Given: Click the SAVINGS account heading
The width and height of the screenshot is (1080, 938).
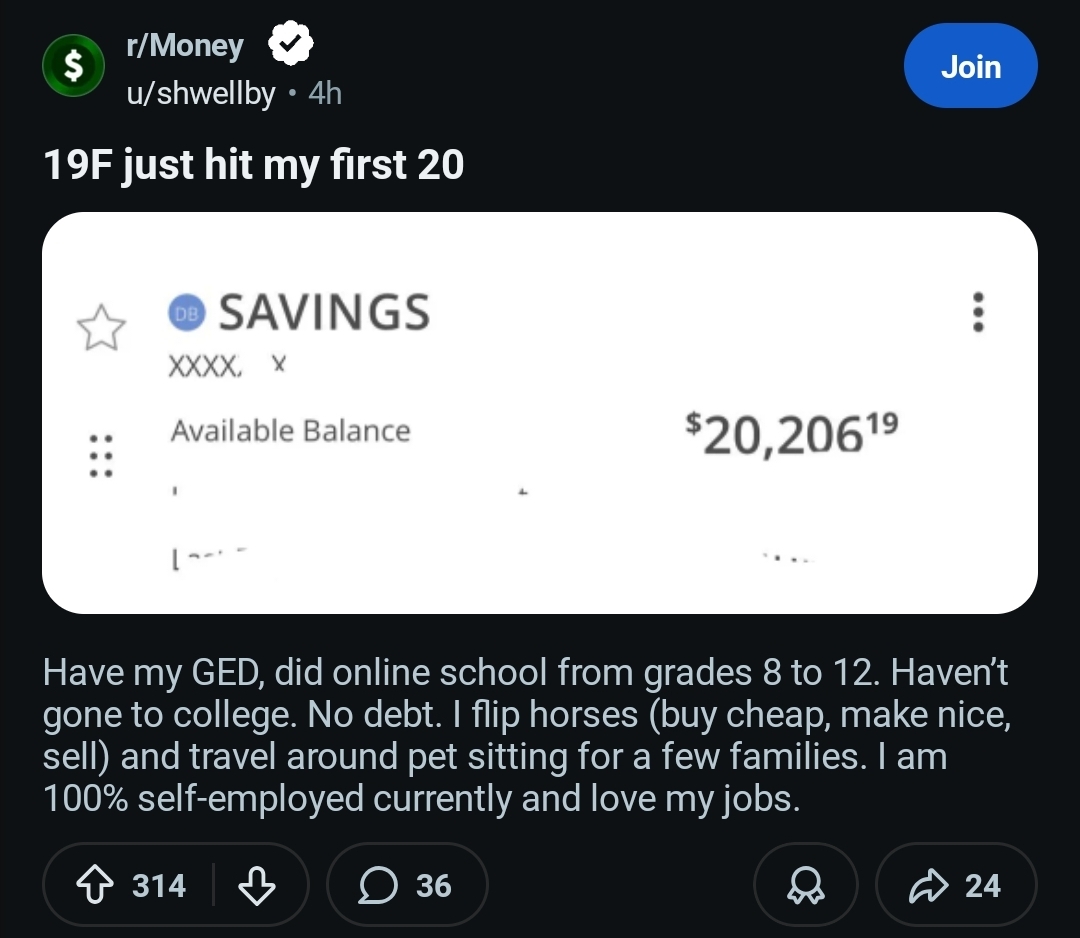Looking at the screenshot, I should [x=324, y=311].
